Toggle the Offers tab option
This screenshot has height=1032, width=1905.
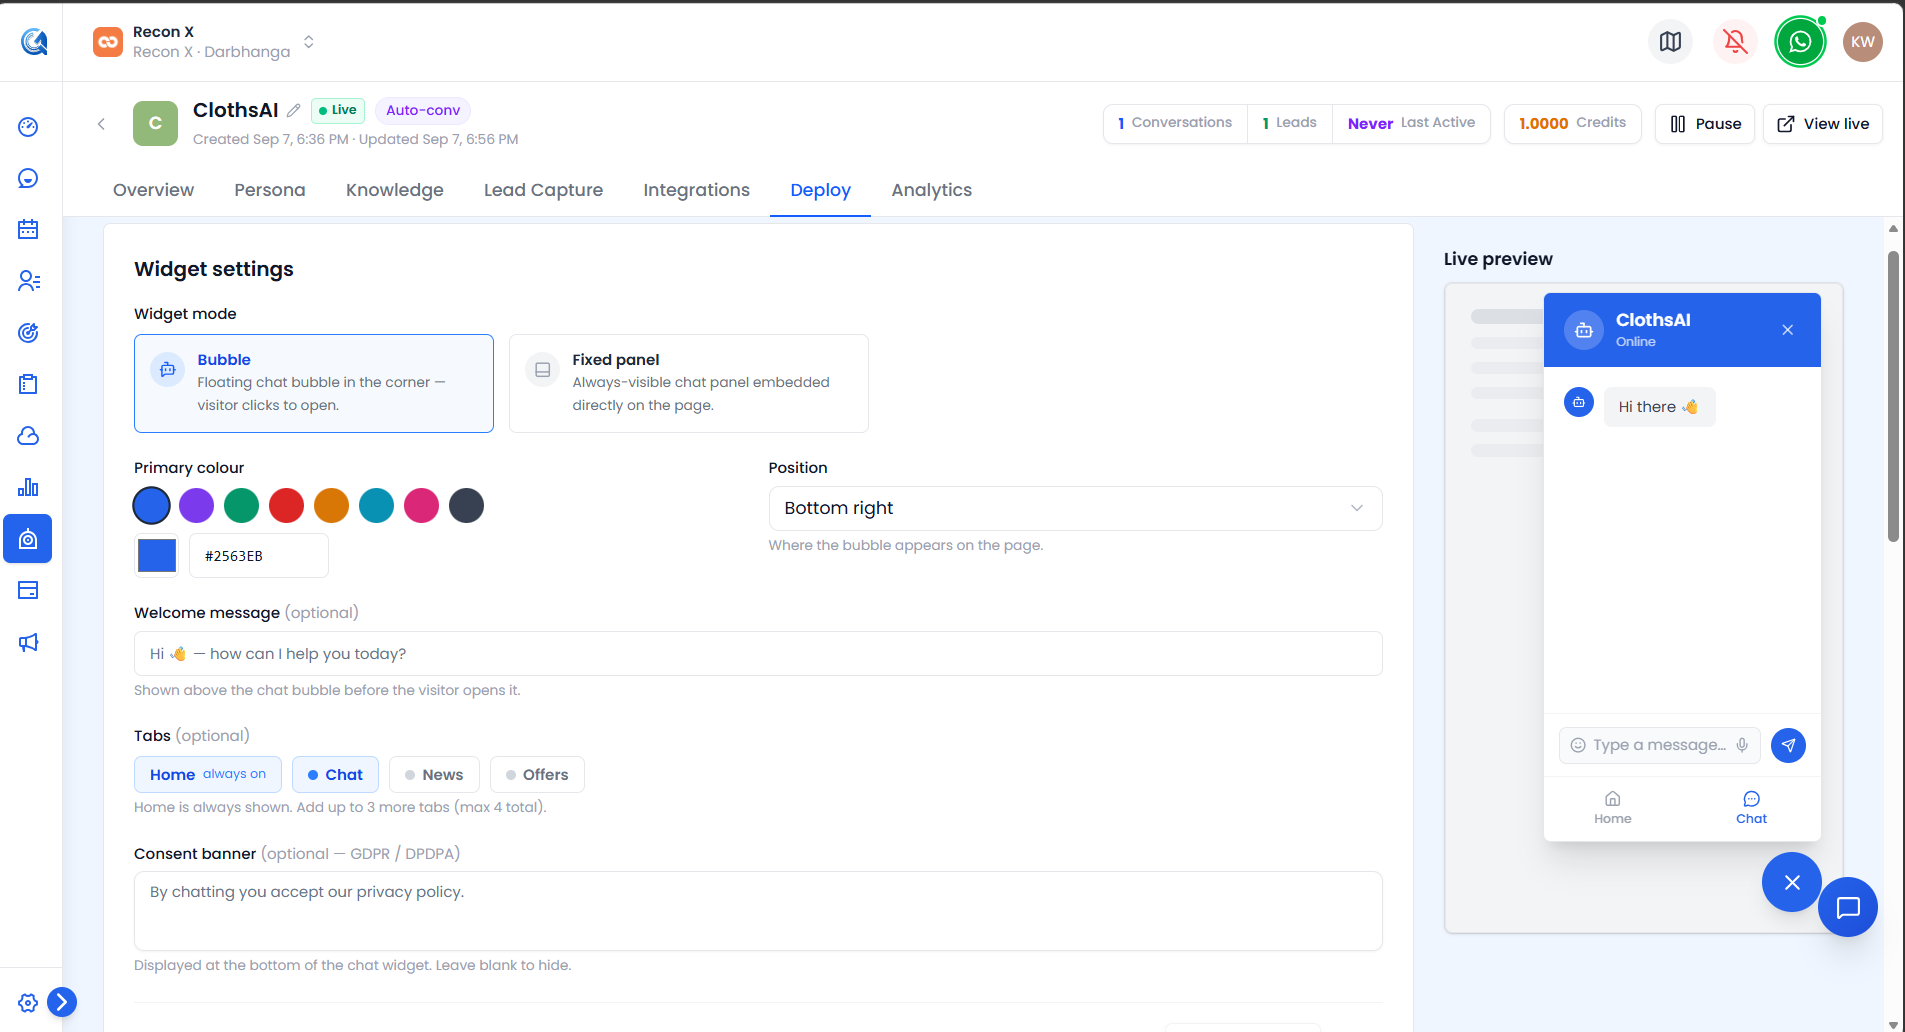(x=537, y=775)
